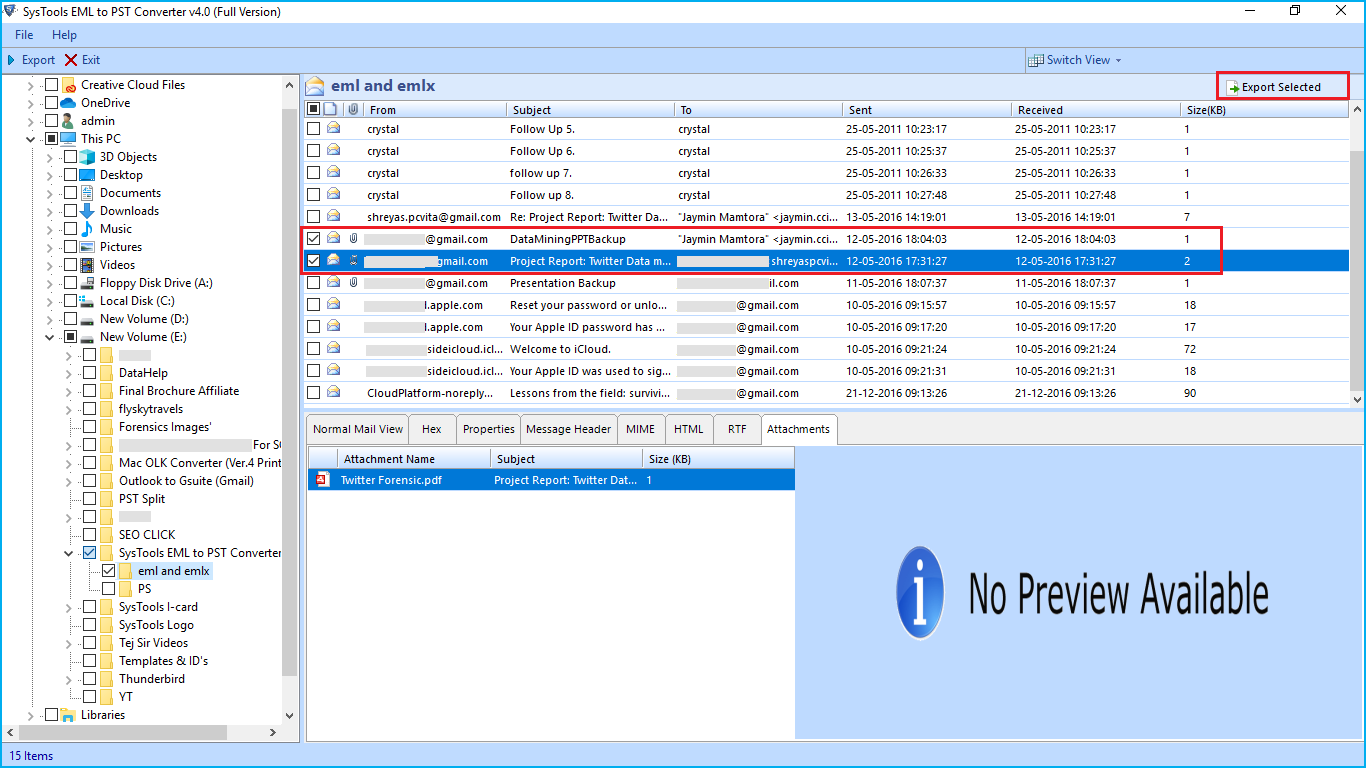
Task: Switch to the Normal Mail View tab
Action: (358, 429)
